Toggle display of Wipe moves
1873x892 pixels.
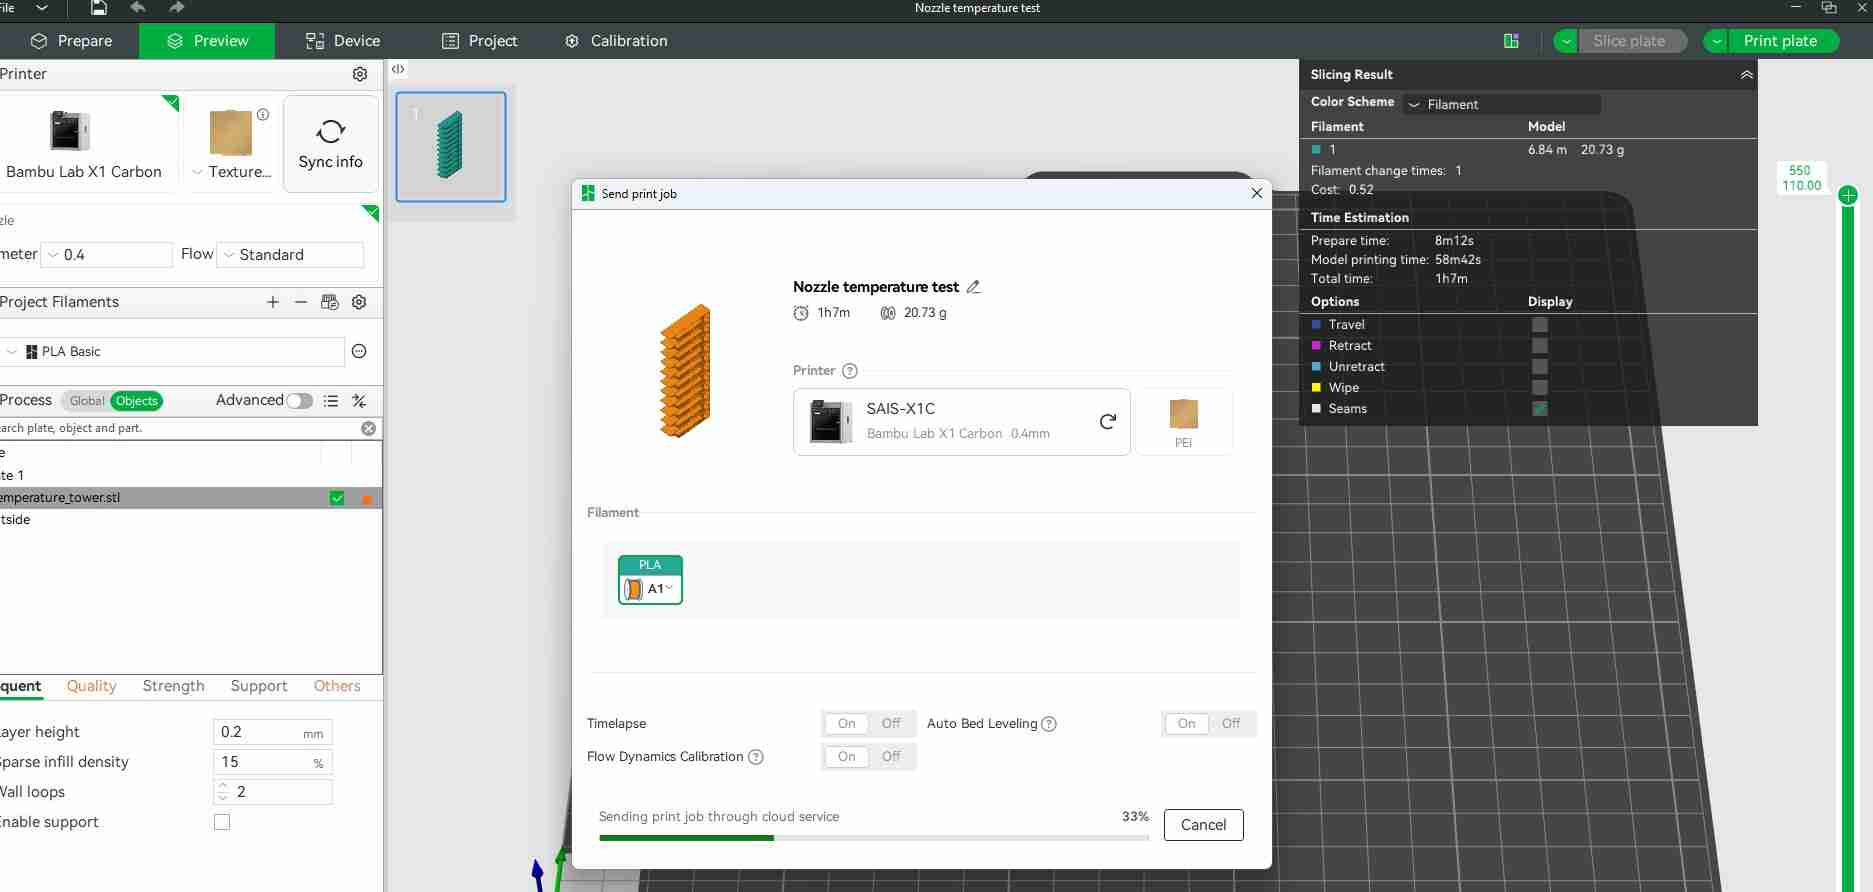(x=1540, y=388)
